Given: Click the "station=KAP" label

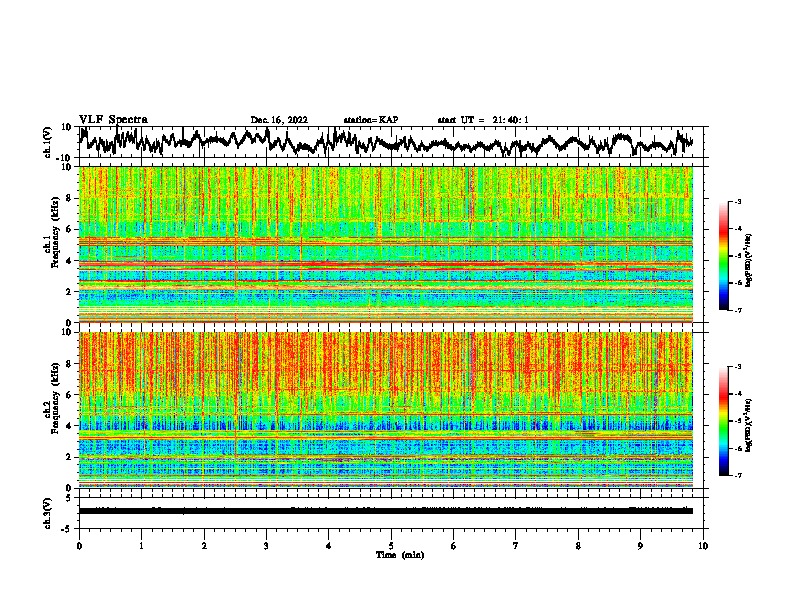Looking at the screenshot, I should point(371,120).
